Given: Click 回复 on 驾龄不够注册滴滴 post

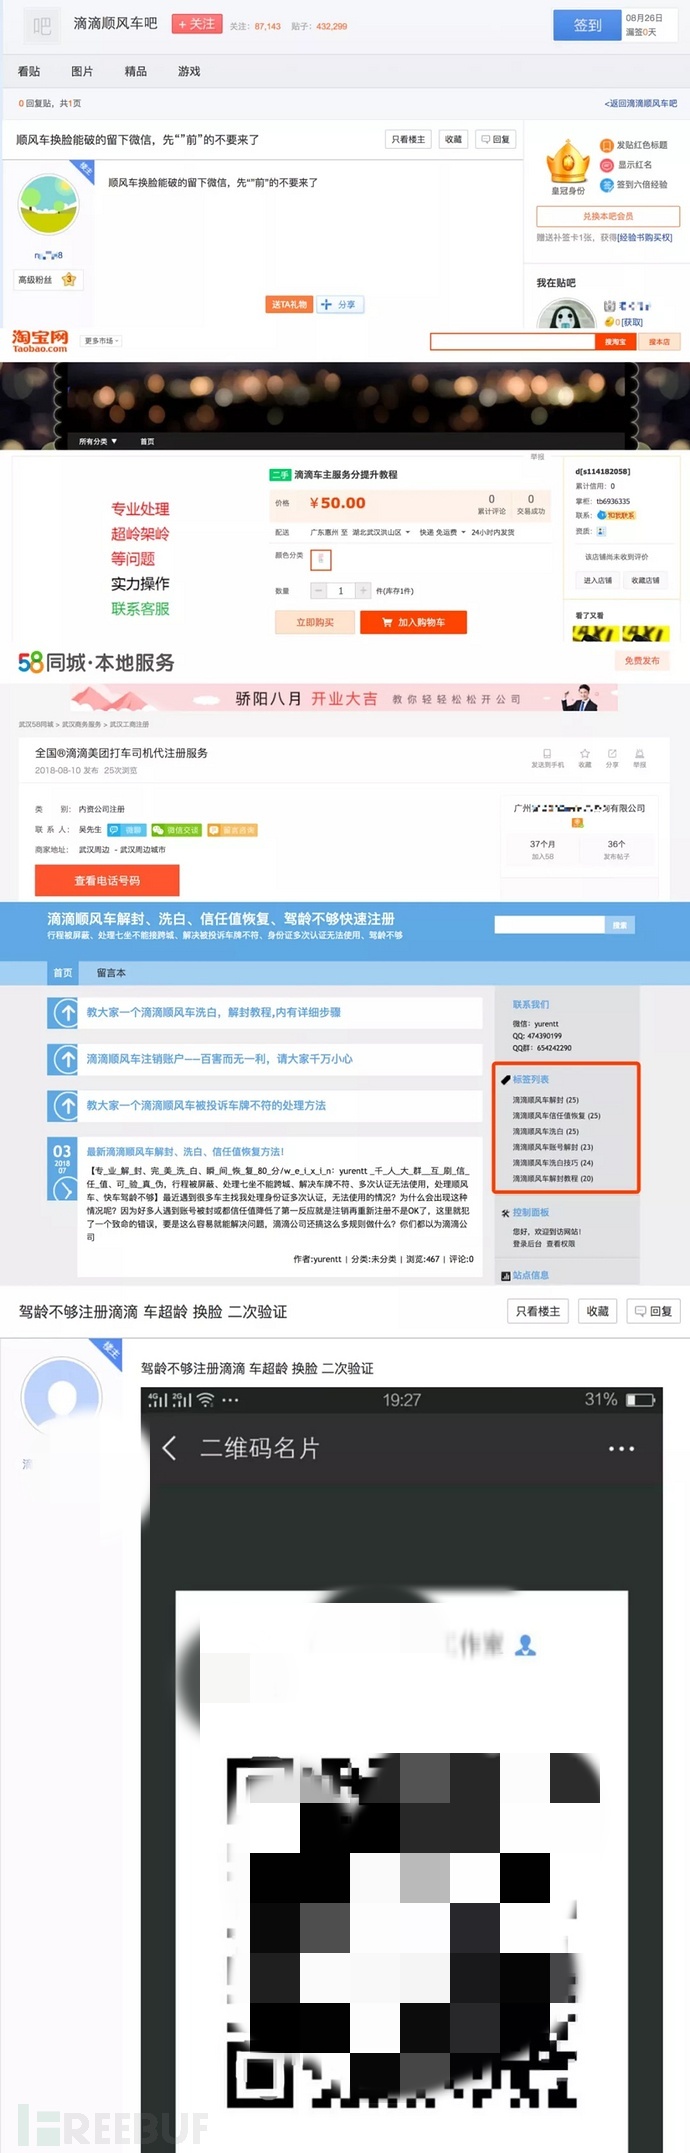Looking at the screenshot, I should pyautogui.click(x=653, y=1311).
